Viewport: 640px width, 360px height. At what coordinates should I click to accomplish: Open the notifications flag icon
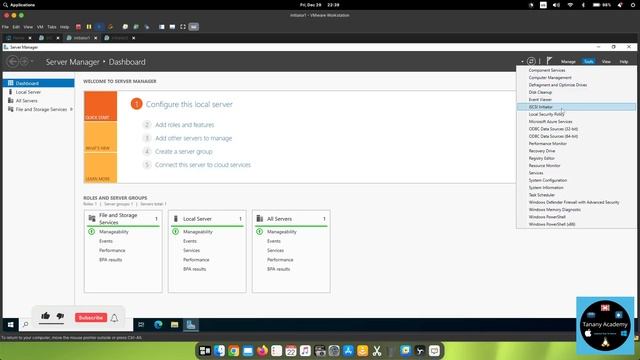pyautogui.click(x=549, y=61)
